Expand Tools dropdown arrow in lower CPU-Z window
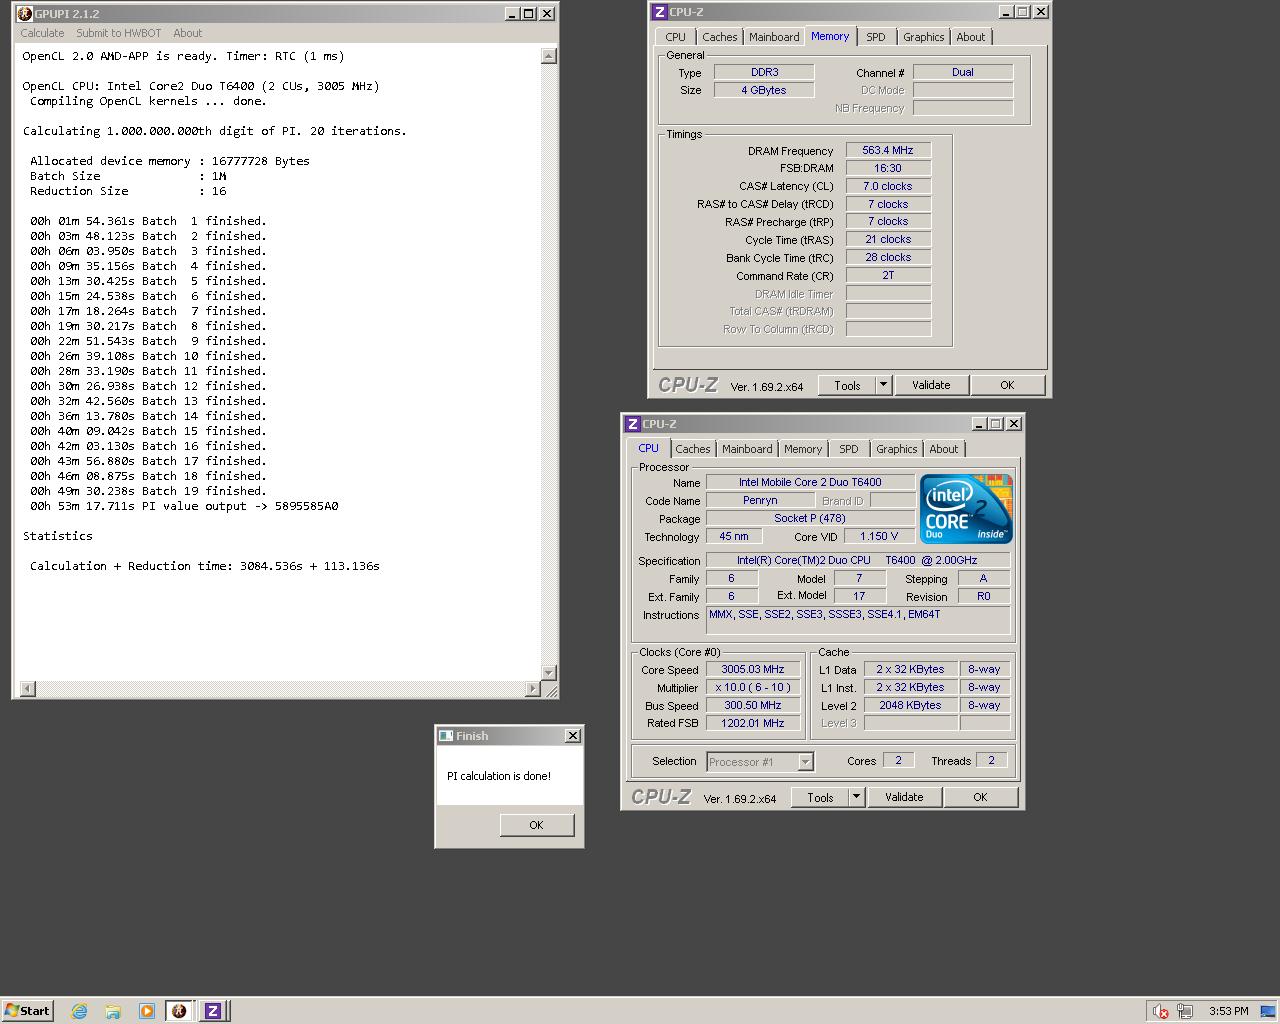Screen dimensions: 1280x1024 click(856, 797)
